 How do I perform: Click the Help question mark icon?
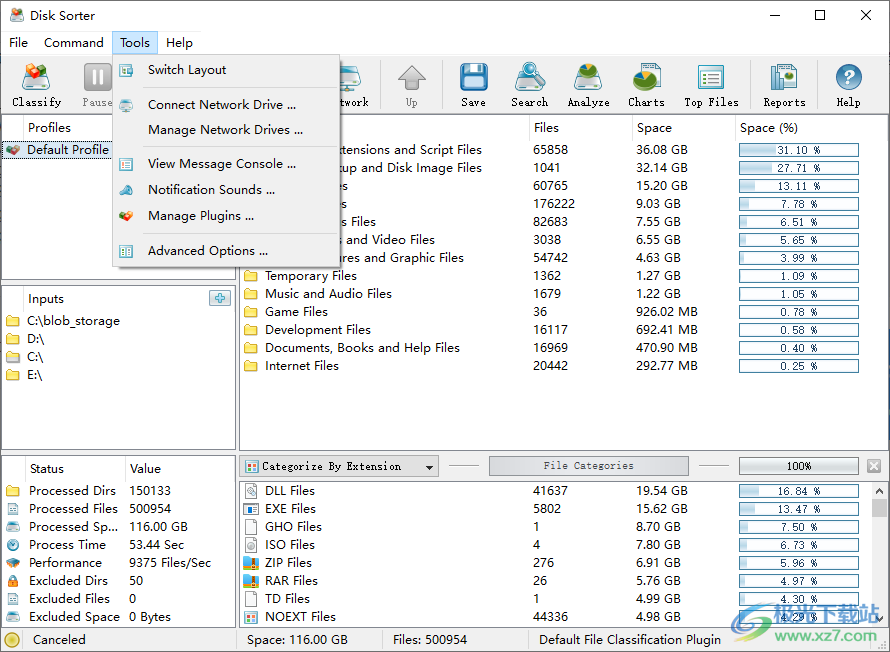coord(848,78)
